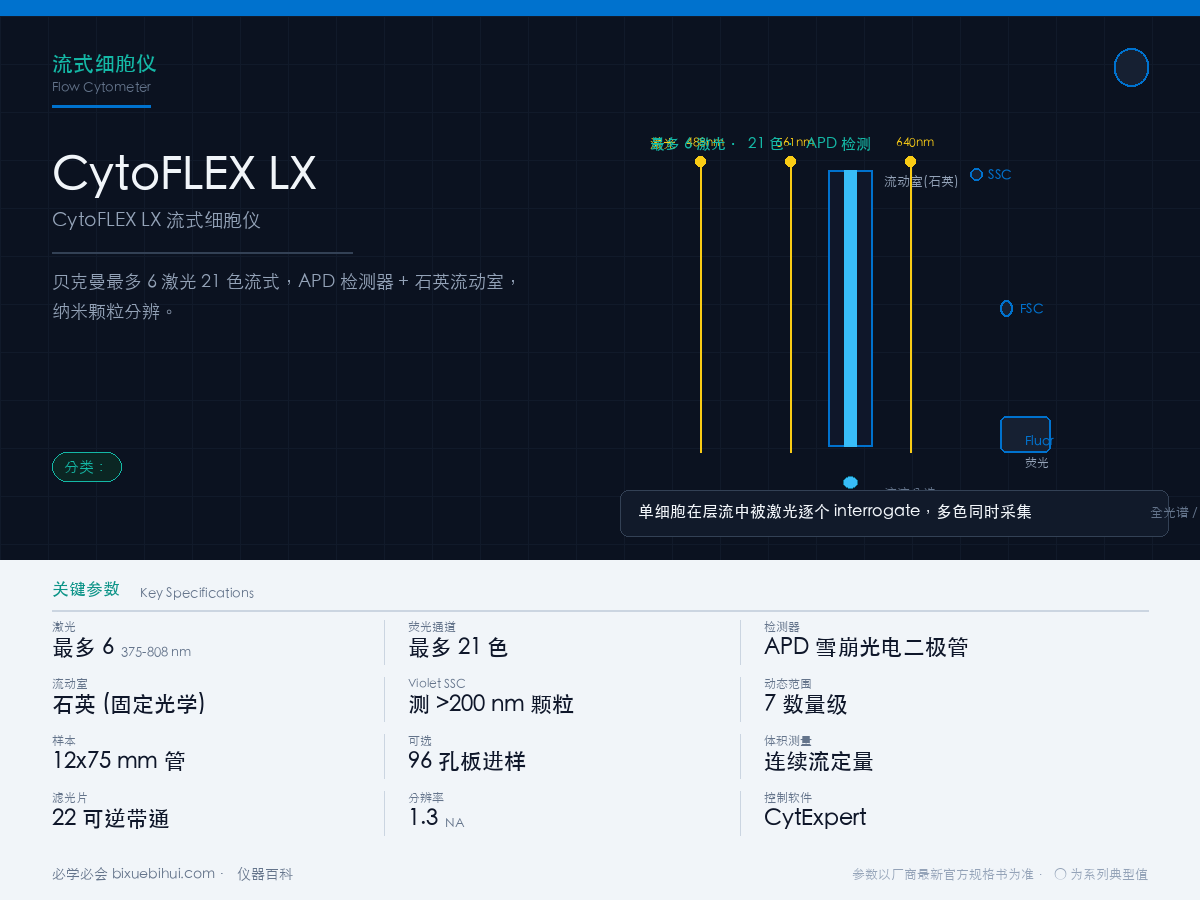
Task: Click the 动态范围 label
Action: pos(788,683)
